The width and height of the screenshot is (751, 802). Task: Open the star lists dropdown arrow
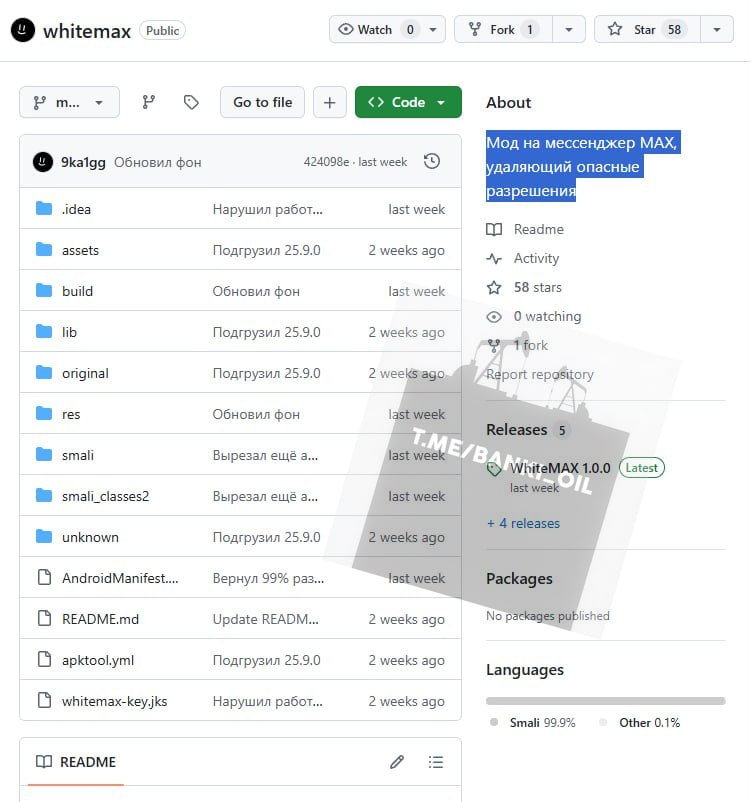coord(717,30)
